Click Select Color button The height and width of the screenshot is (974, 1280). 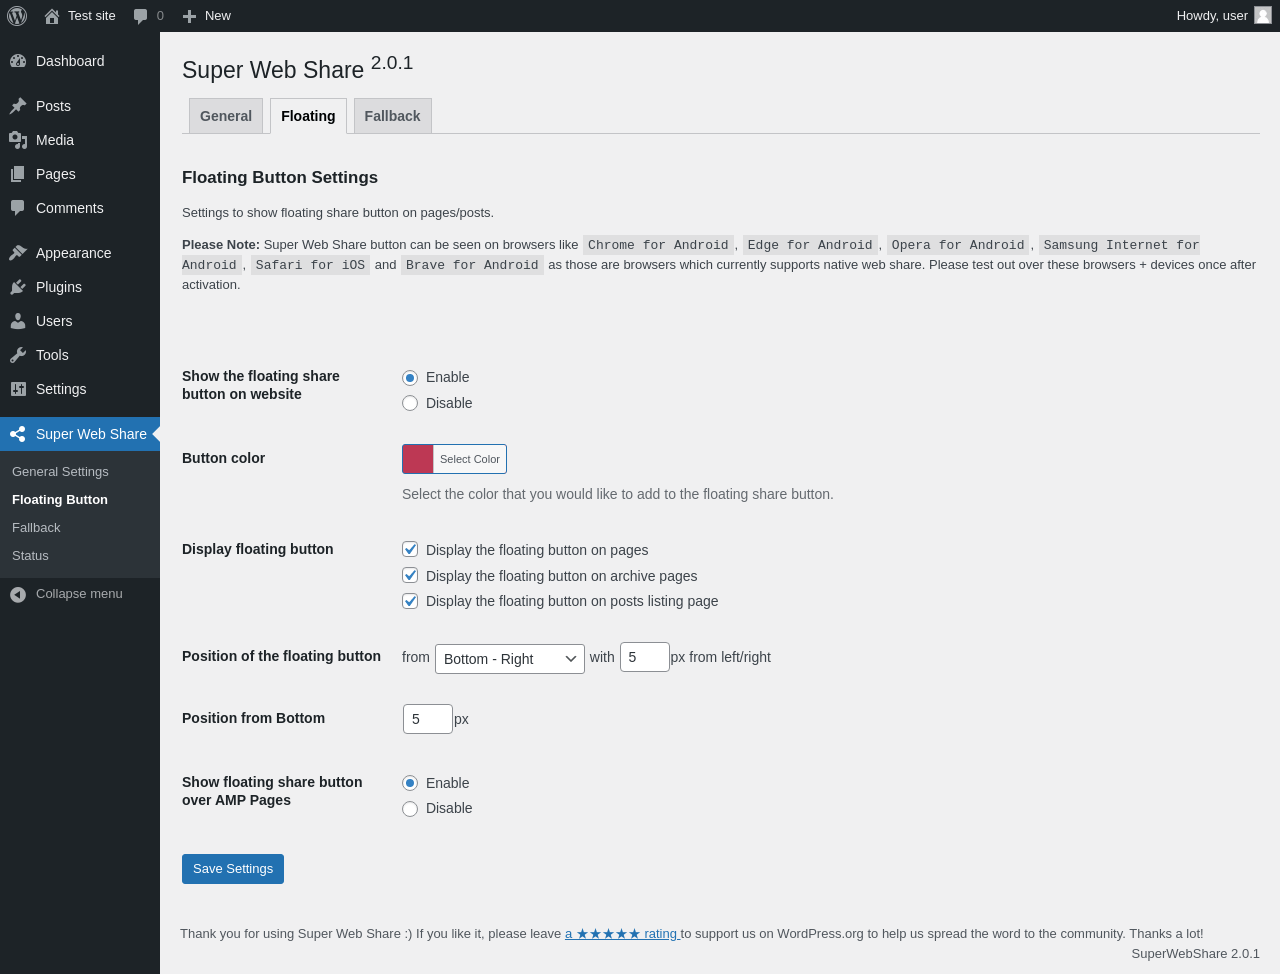[x=470, y=459]
